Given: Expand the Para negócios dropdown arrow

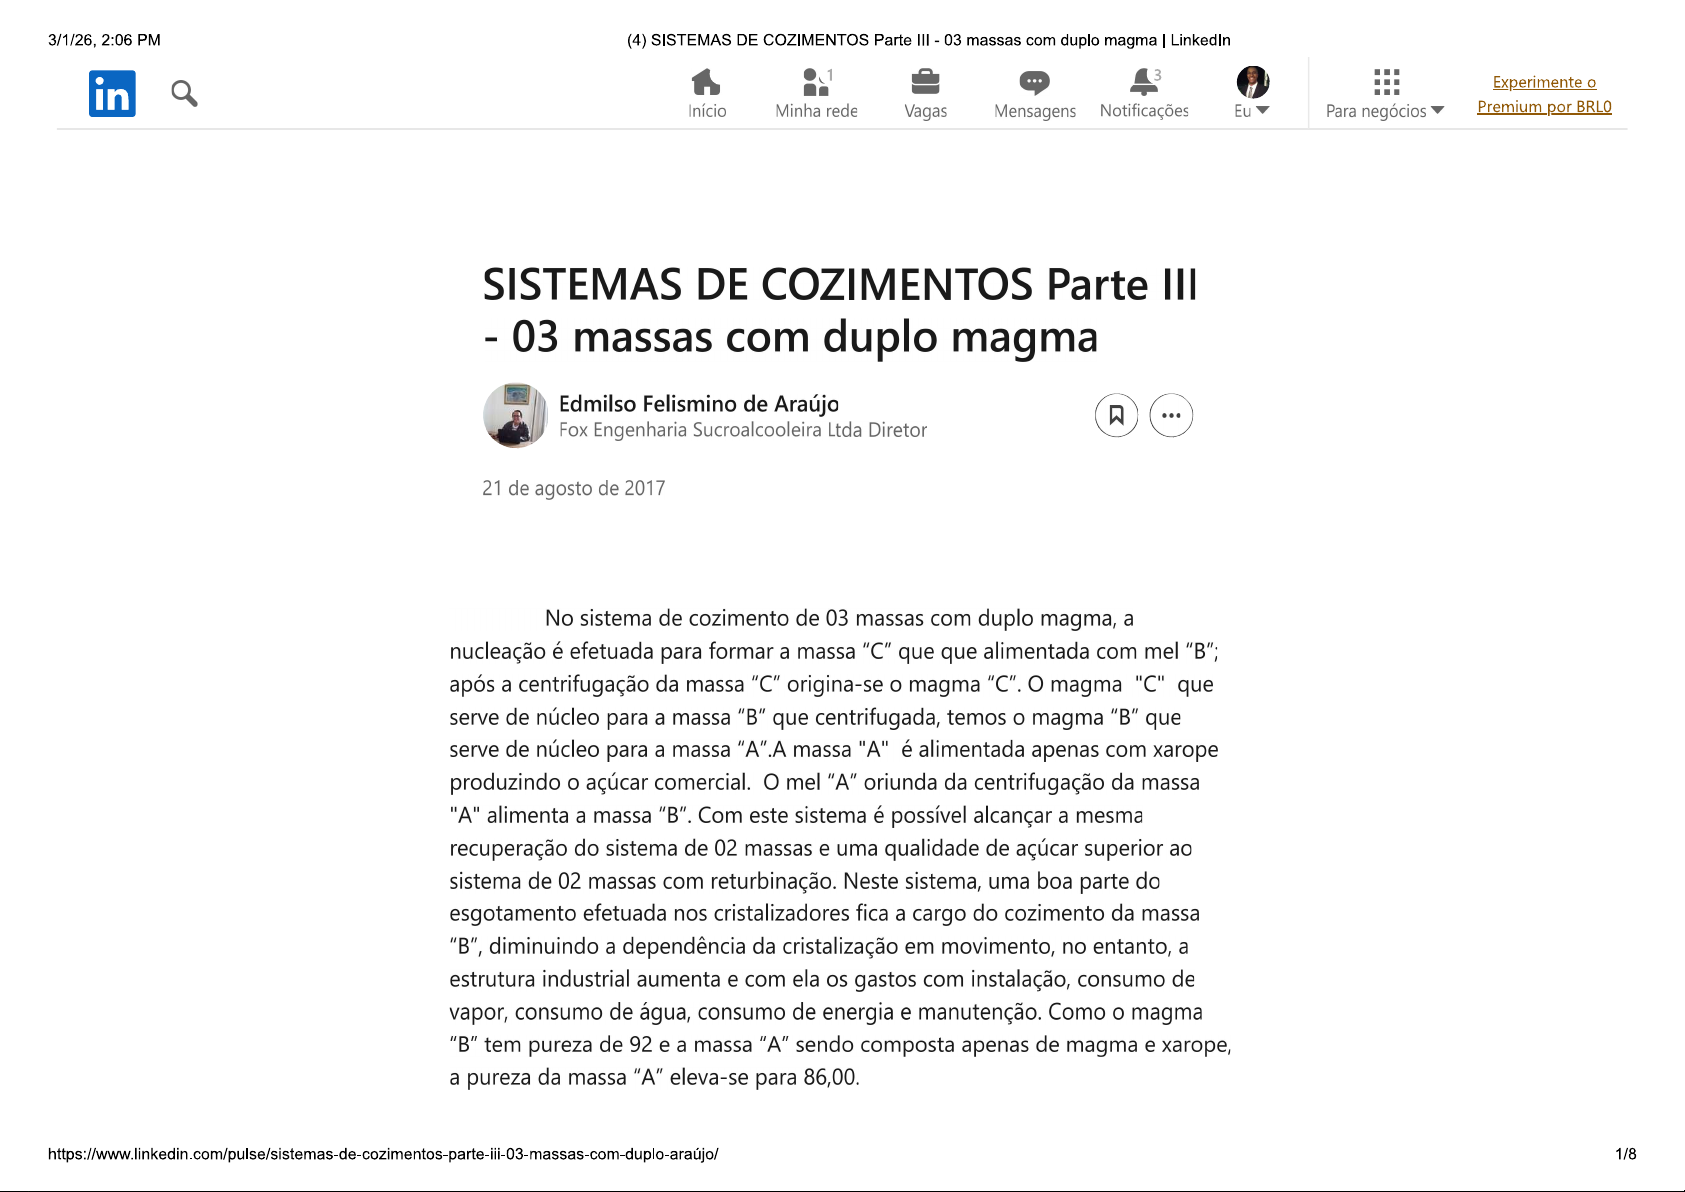Looking at the screenshot, I should [1438, 111].
